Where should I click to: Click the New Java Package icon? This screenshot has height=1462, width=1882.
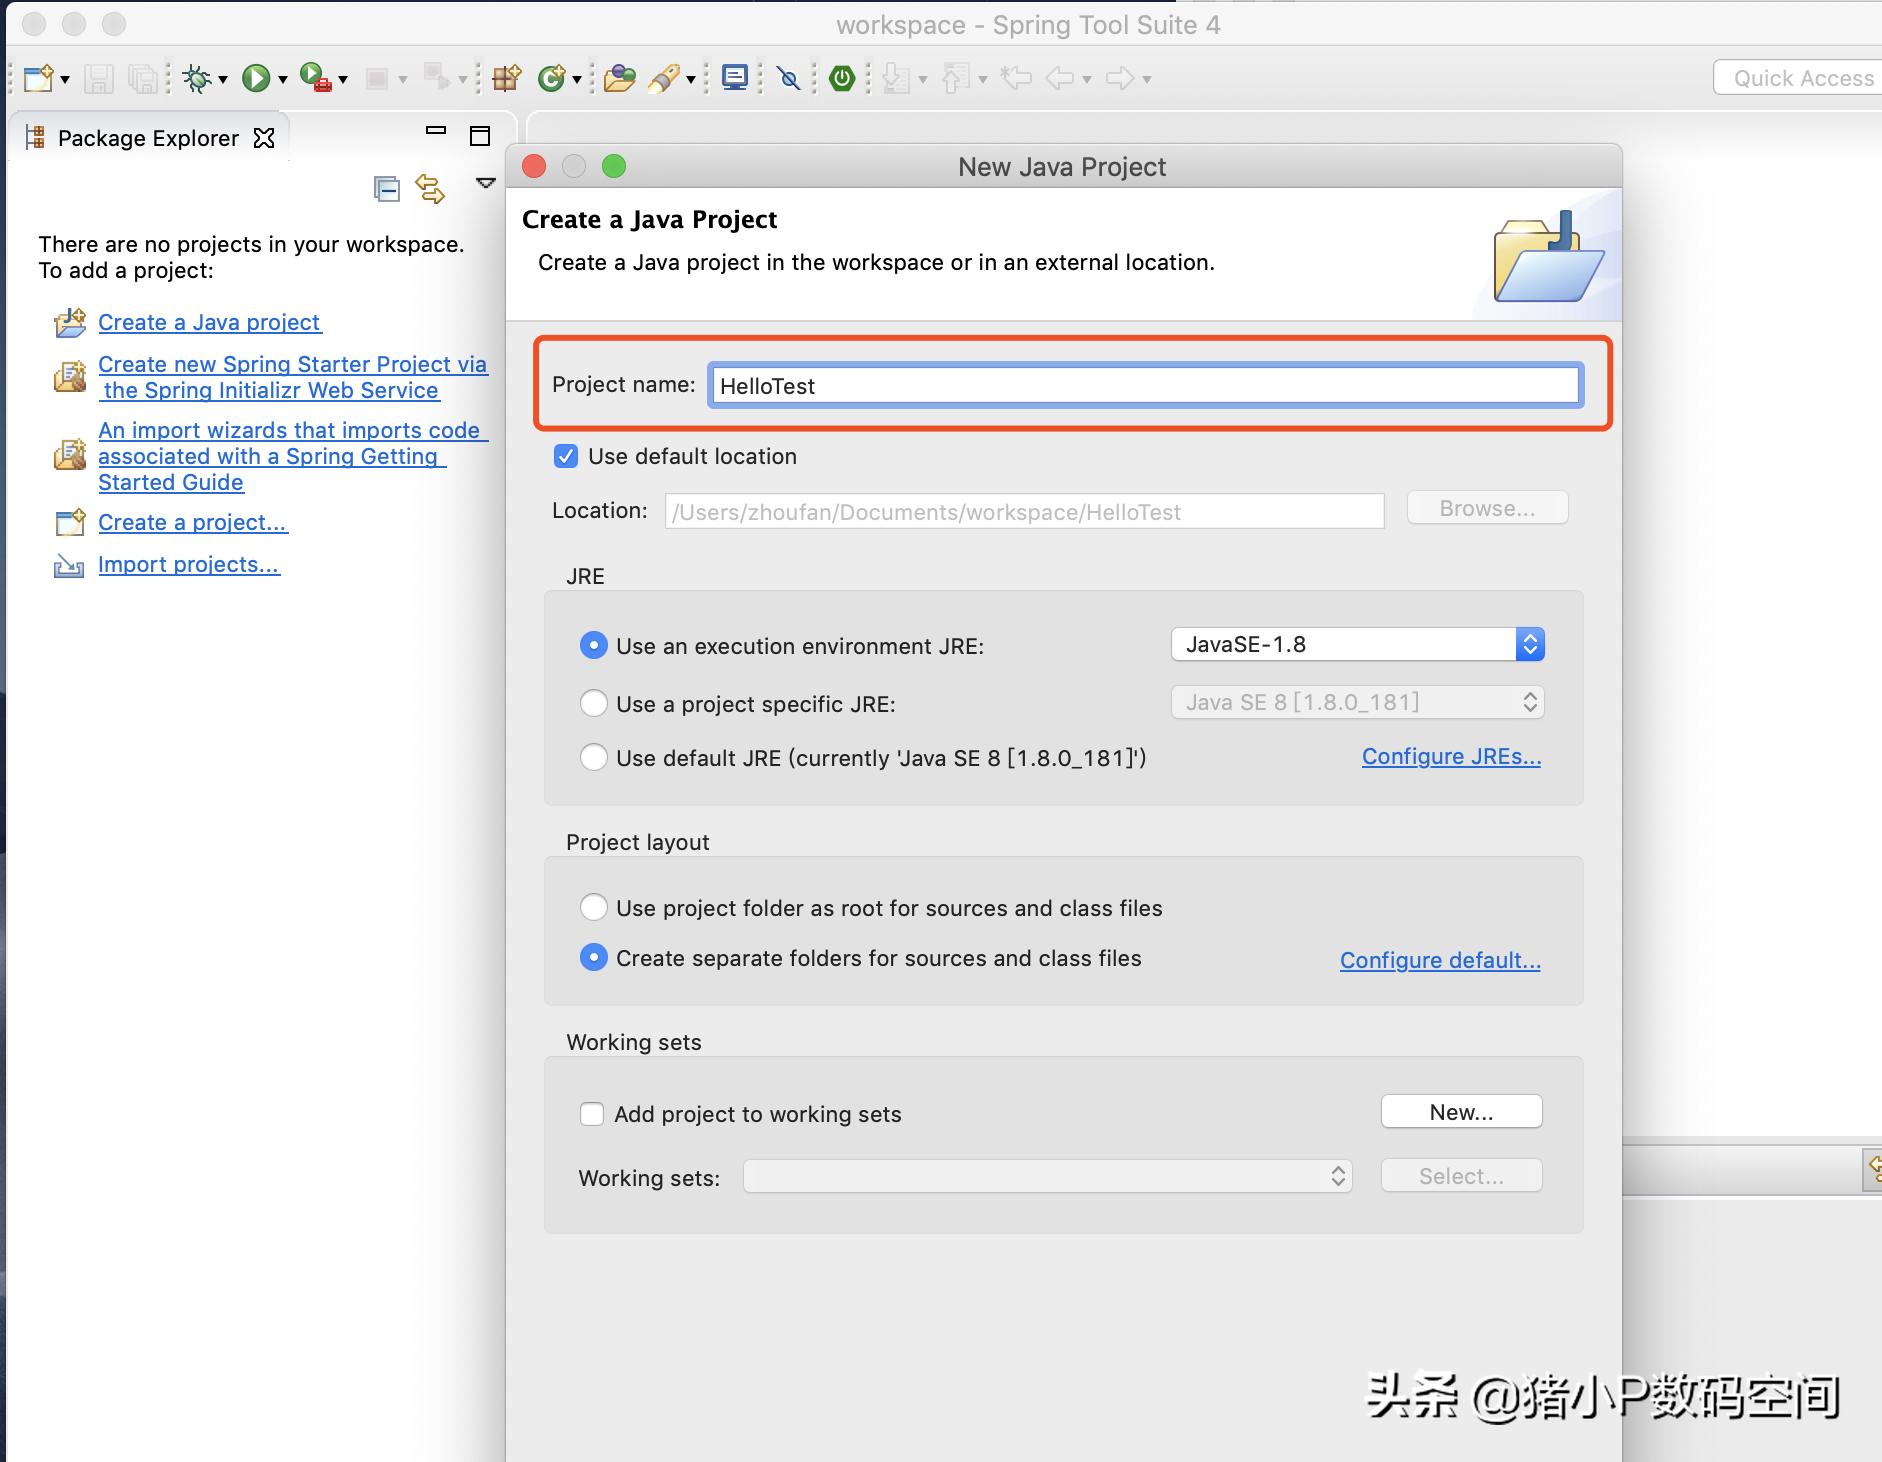tap(507, 78)
